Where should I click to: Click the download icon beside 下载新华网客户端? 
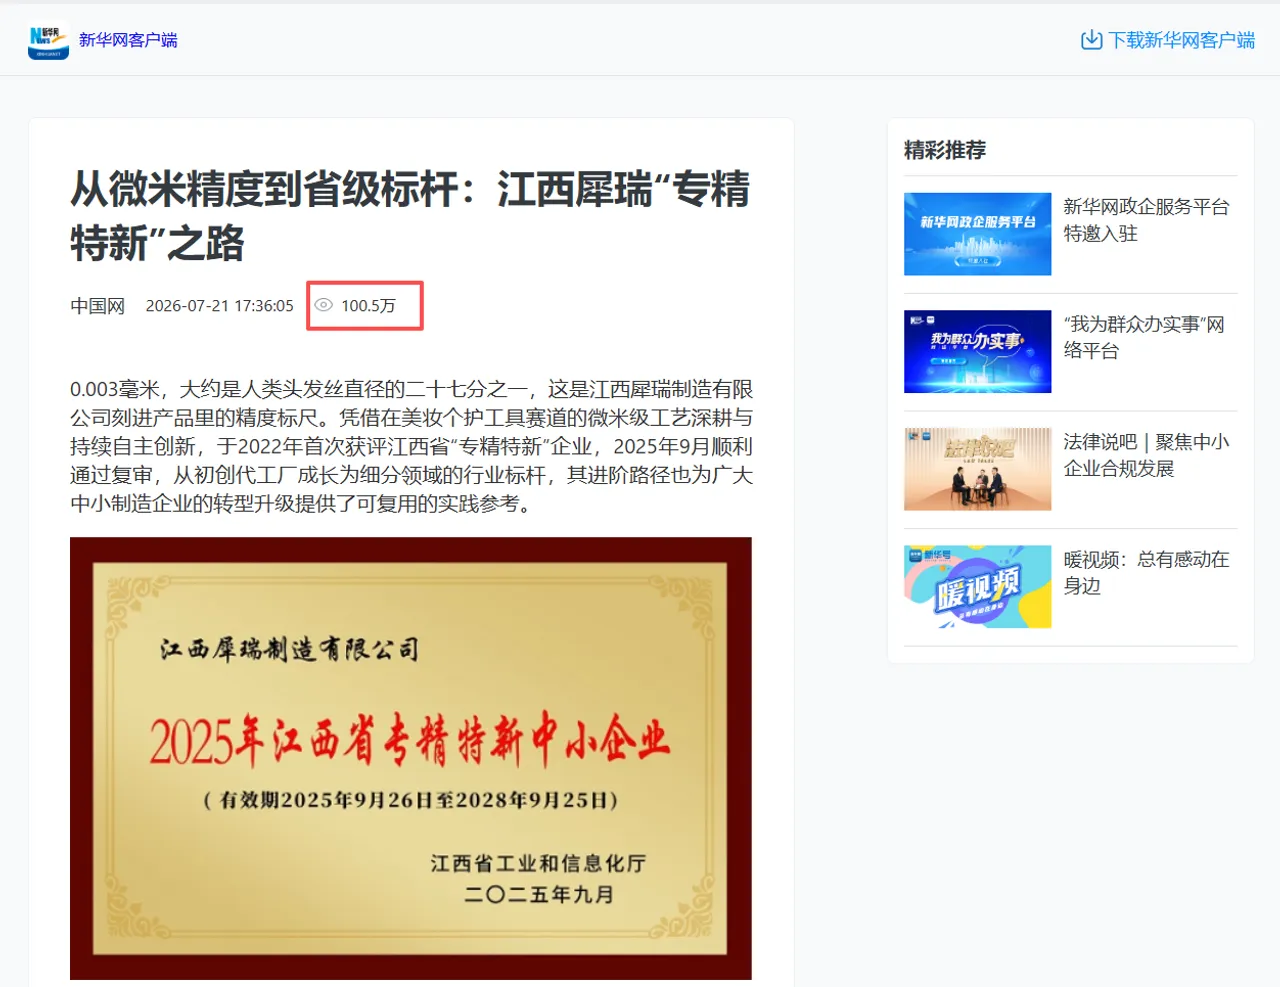point(1091,40)
